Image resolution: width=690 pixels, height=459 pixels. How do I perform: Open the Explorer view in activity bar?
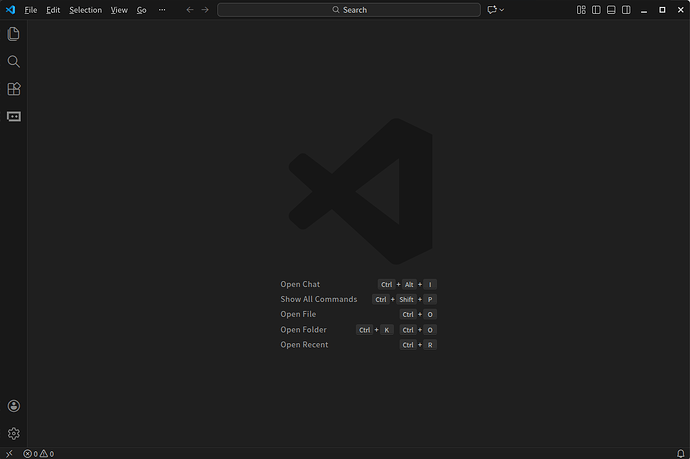[14, 34]
